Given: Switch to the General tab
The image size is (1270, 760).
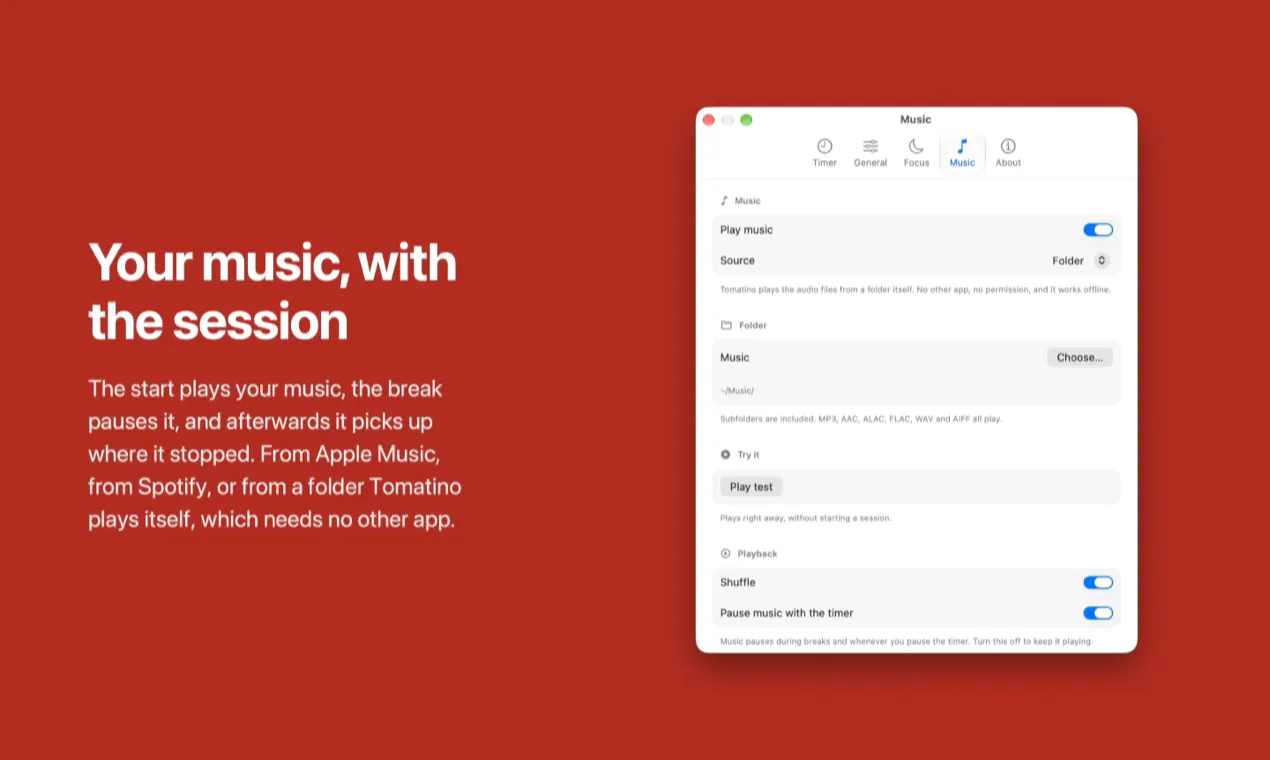Looking at the screenshot, I should coord(870,152).
